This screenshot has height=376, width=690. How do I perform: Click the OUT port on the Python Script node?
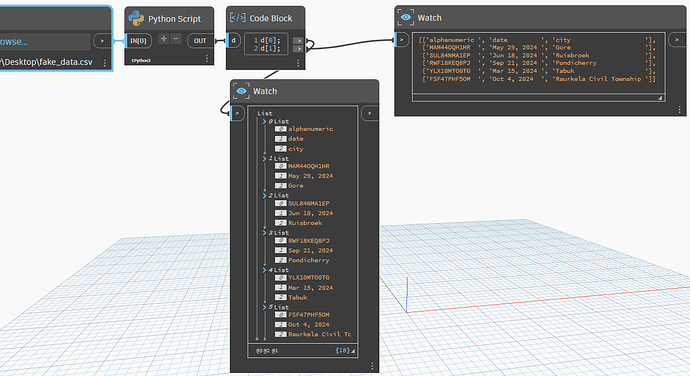200,41
